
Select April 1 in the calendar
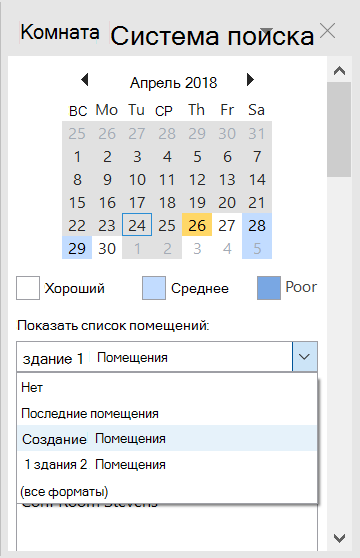(x=77, y=156)
